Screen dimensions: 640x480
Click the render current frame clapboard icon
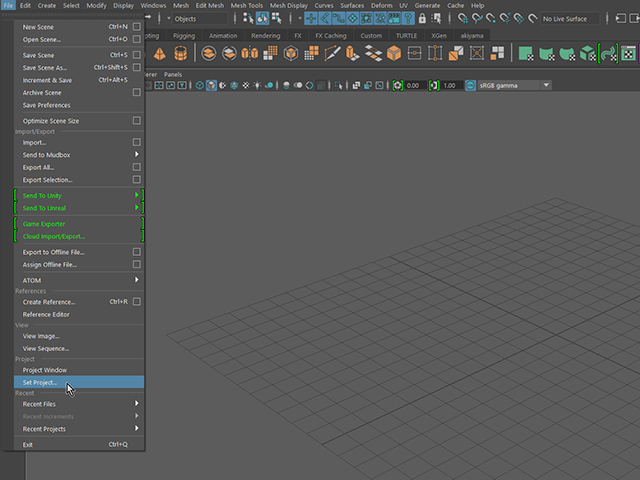(x=394, y=18)
